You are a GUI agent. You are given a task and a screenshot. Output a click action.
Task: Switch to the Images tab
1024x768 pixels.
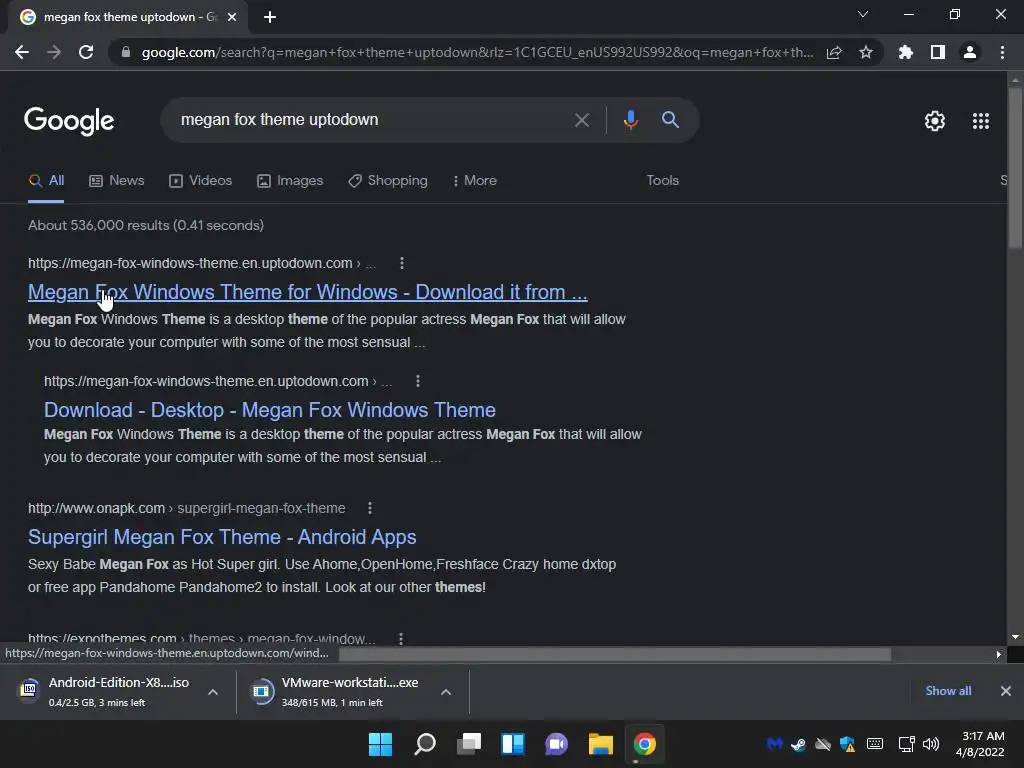(x=290, y=181)
